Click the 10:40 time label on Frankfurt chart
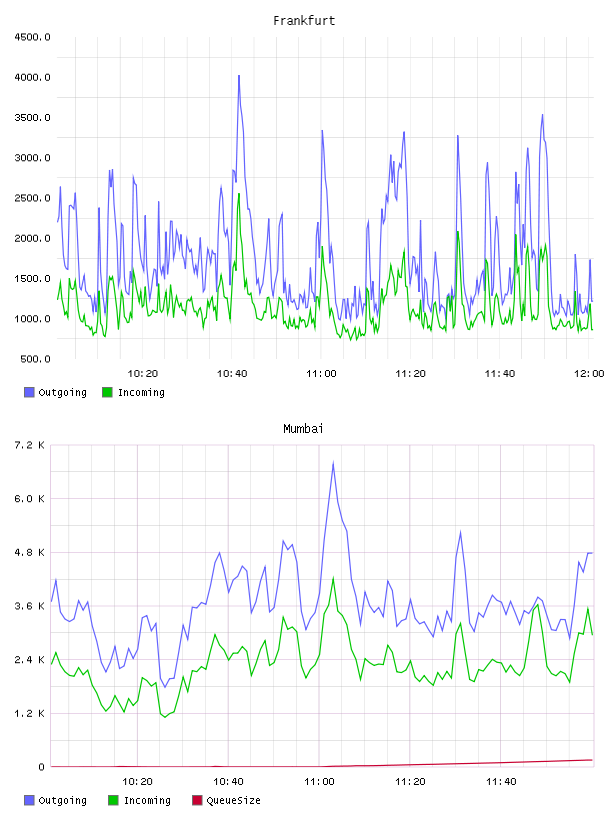The width and height of the screenshot is (608, 816). (x=232, y=374)
